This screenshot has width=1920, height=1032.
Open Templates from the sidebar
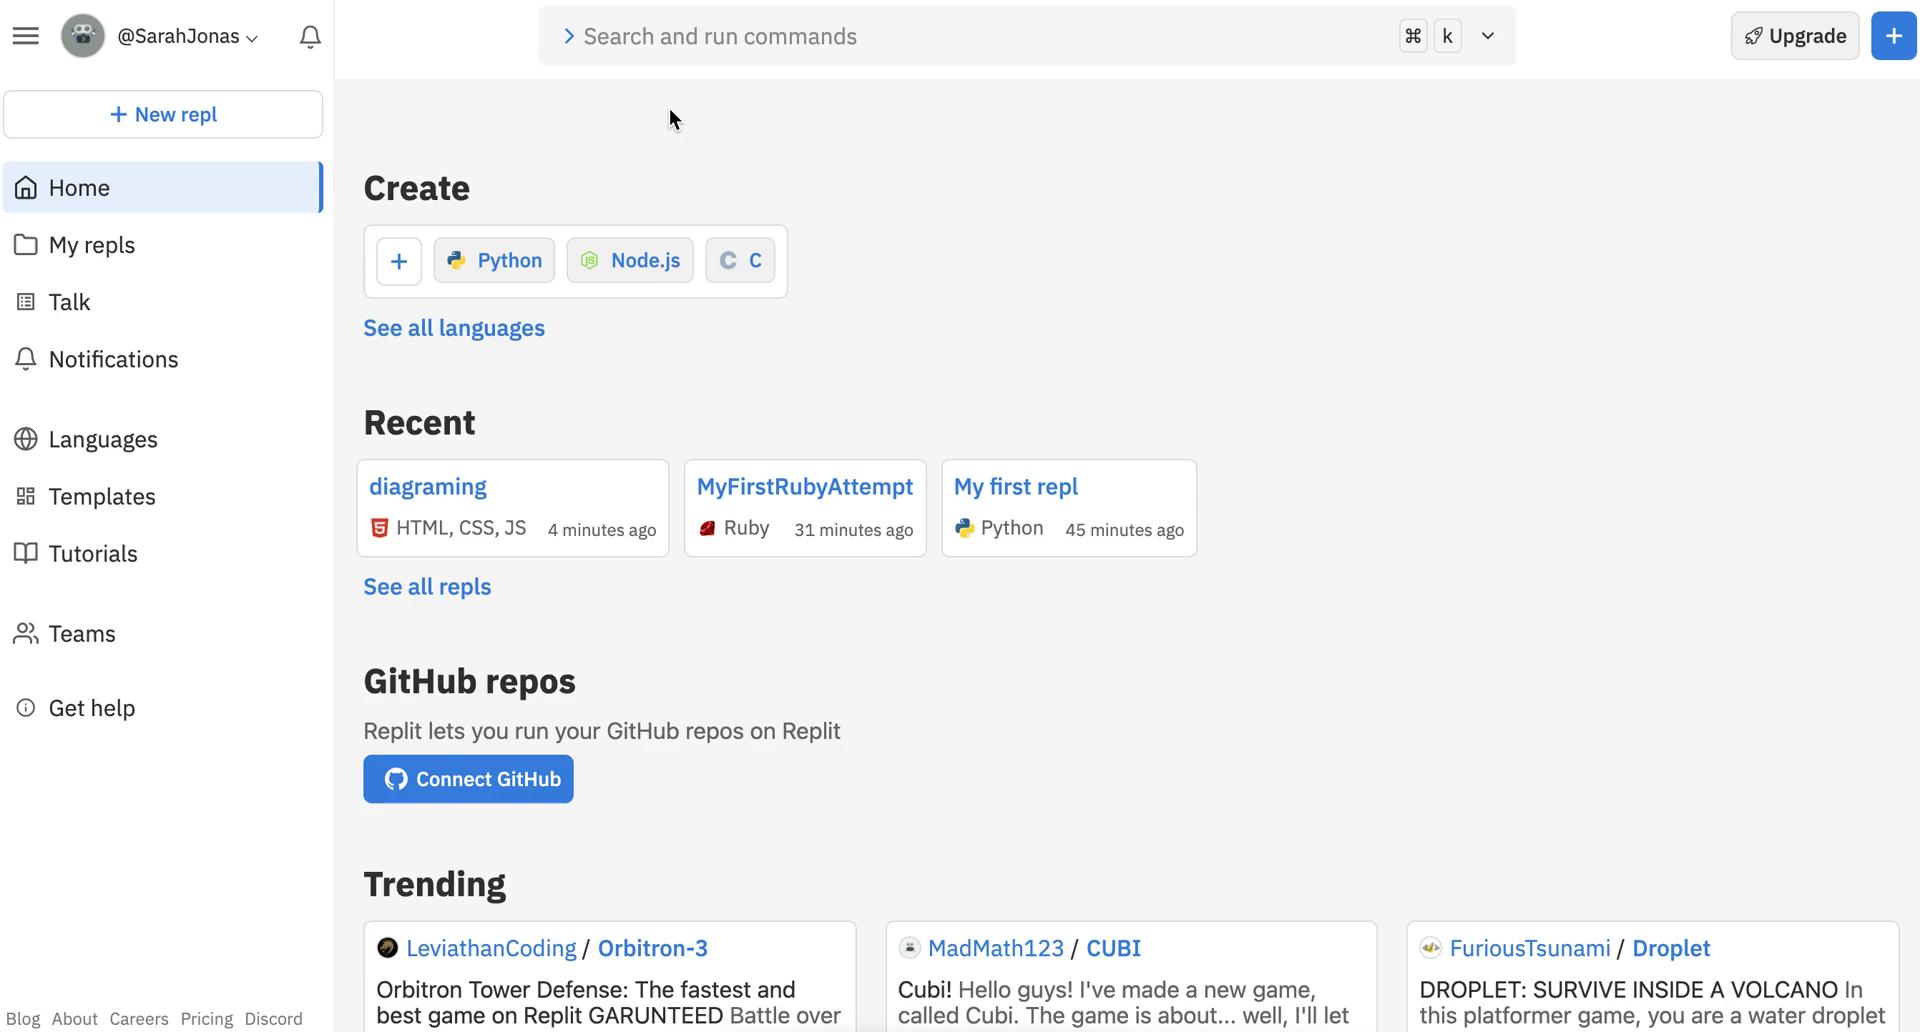click(101, 496)
